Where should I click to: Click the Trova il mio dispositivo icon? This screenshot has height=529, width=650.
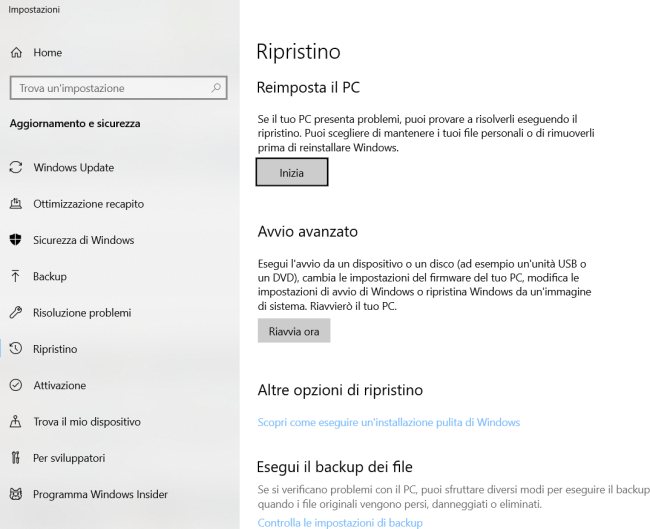coord(15,422)
